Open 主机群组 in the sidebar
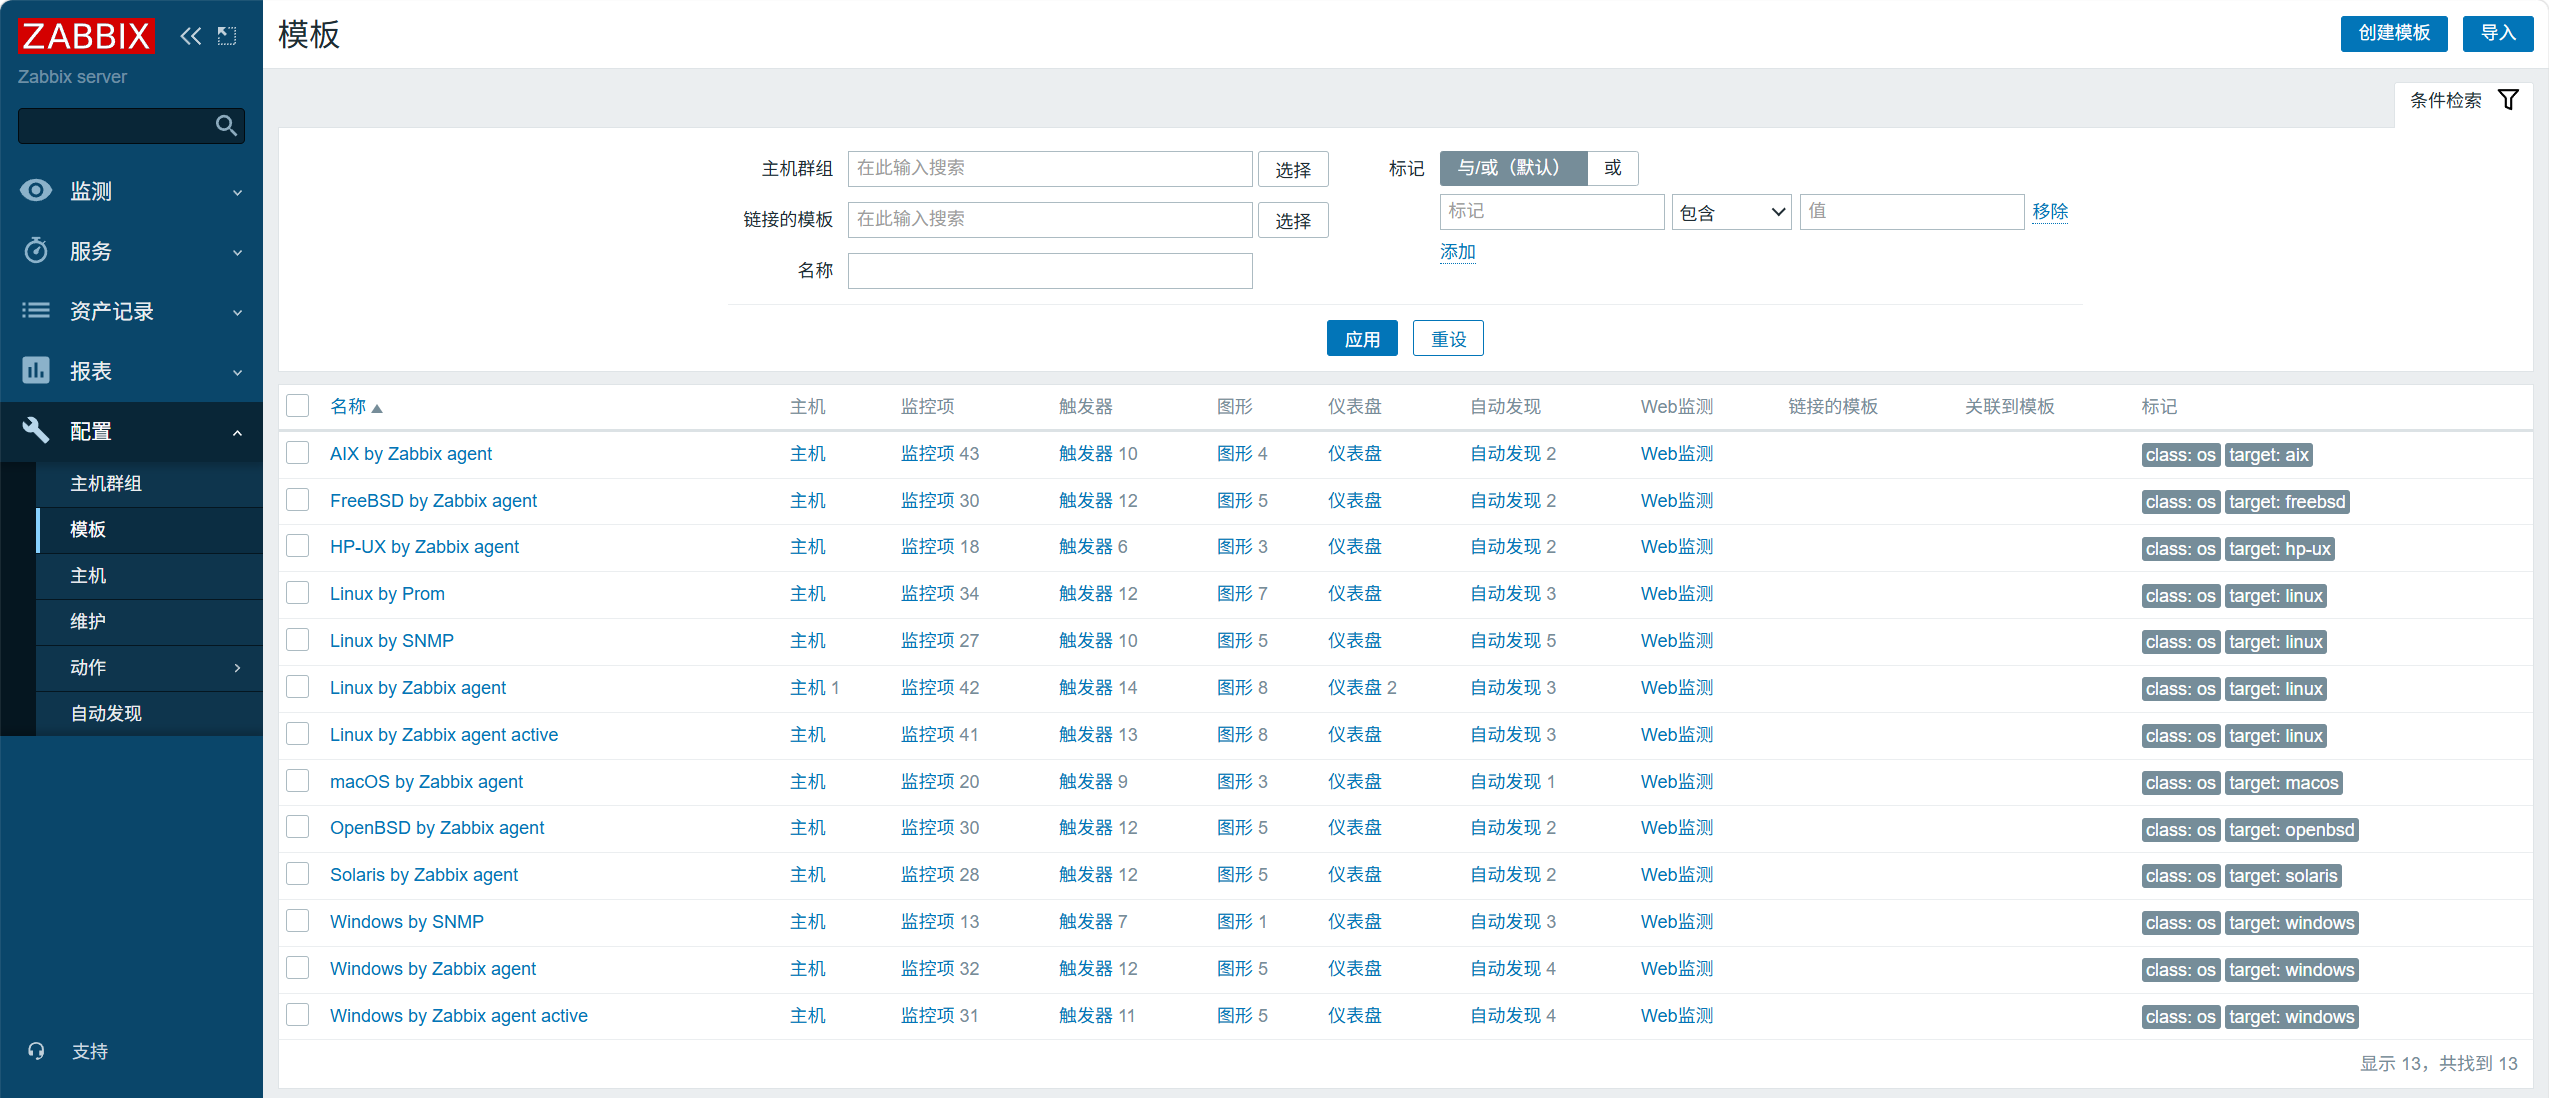 106,483
